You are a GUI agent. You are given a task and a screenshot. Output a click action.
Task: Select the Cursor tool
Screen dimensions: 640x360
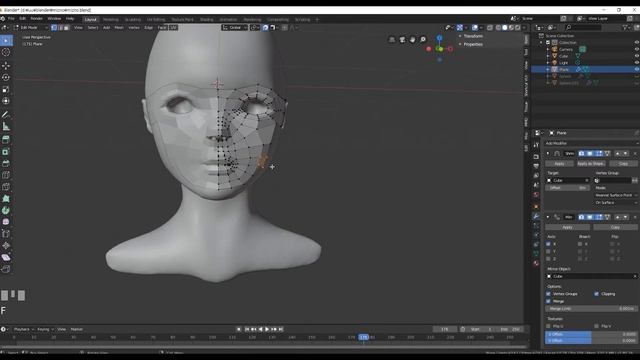coord(6,52)
